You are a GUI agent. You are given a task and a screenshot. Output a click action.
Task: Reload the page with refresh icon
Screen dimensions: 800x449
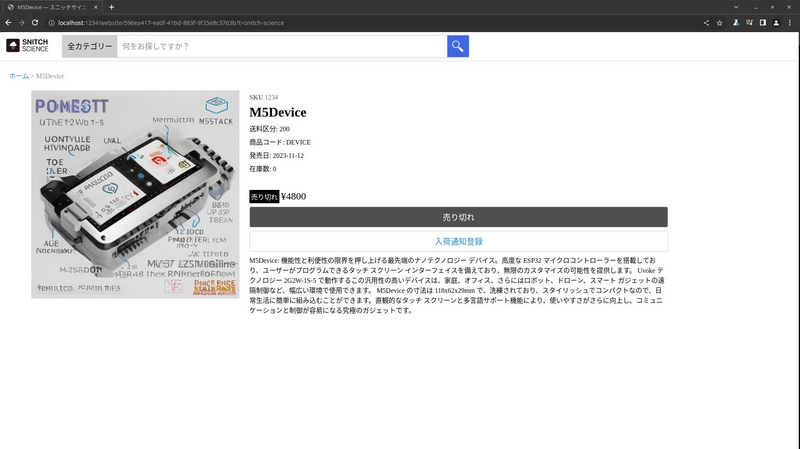35,22
